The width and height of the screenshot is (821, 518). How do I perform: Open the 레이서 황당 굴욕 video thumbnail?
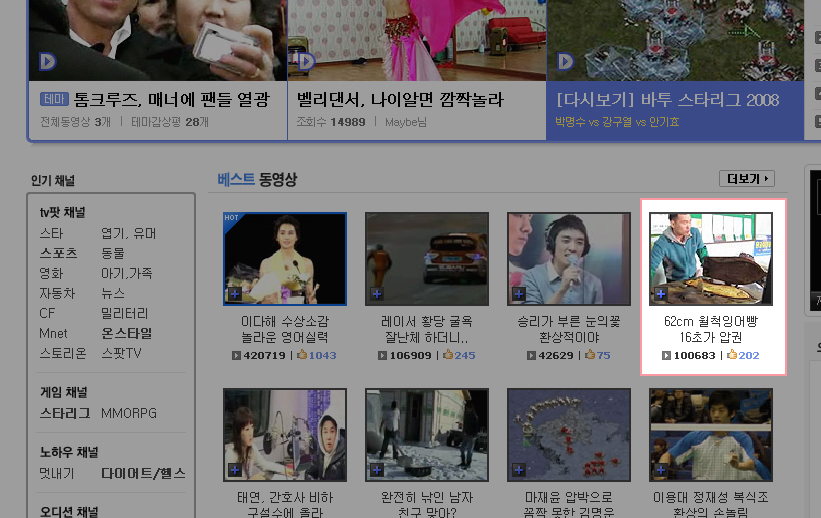[427, 259]
